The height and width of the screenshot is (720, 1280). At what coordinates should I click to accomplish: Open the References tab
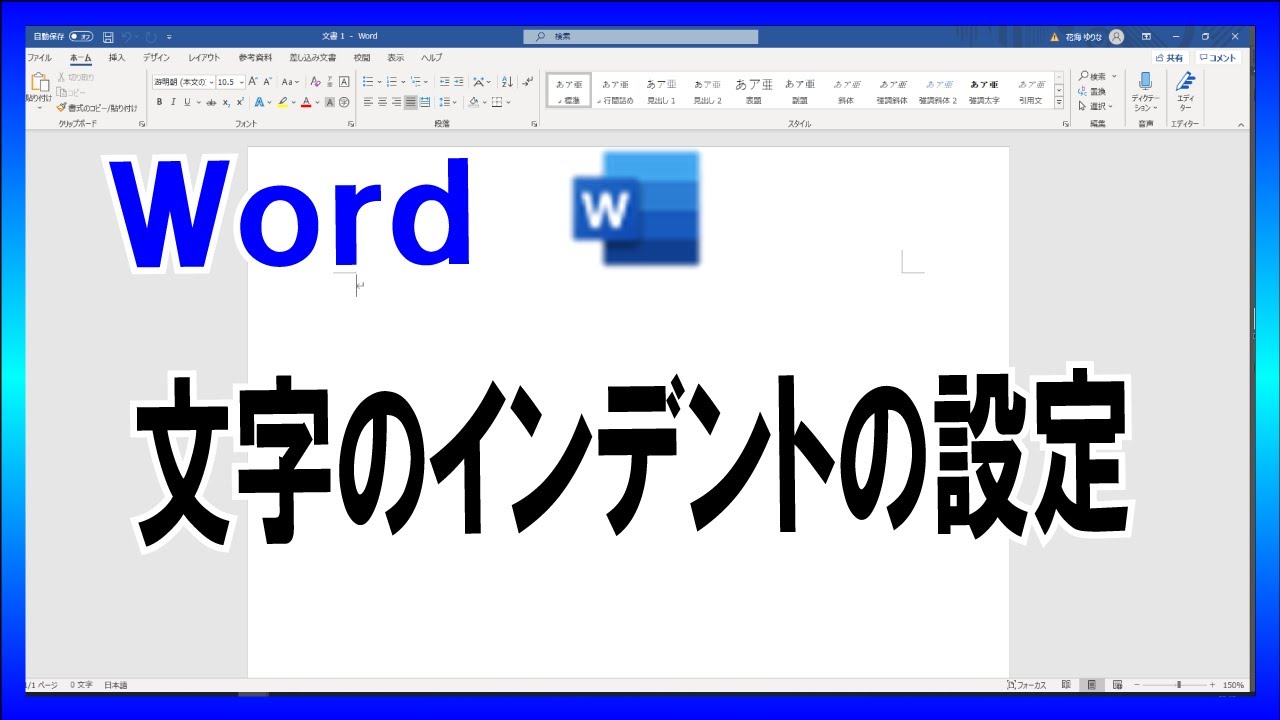pos(255,58)
